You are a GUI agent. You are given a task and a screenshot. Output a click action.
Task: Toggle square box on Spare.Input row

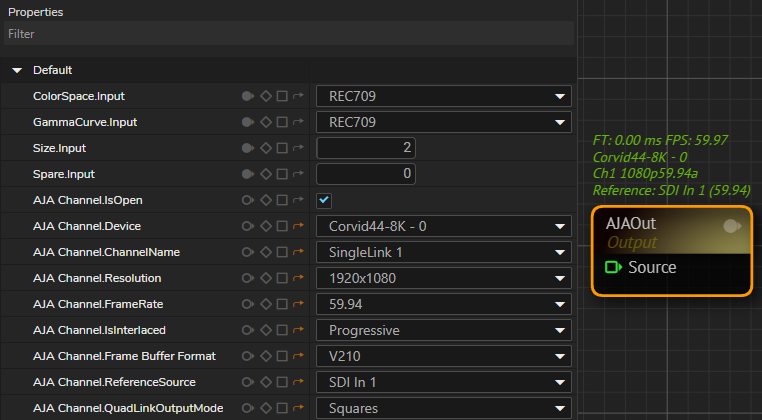(282, 174)
